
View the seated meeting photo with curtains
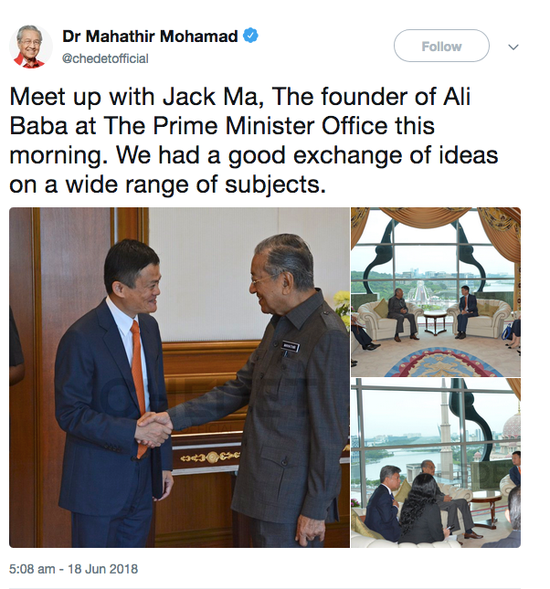pyautogui.click(x=436, y=292)
